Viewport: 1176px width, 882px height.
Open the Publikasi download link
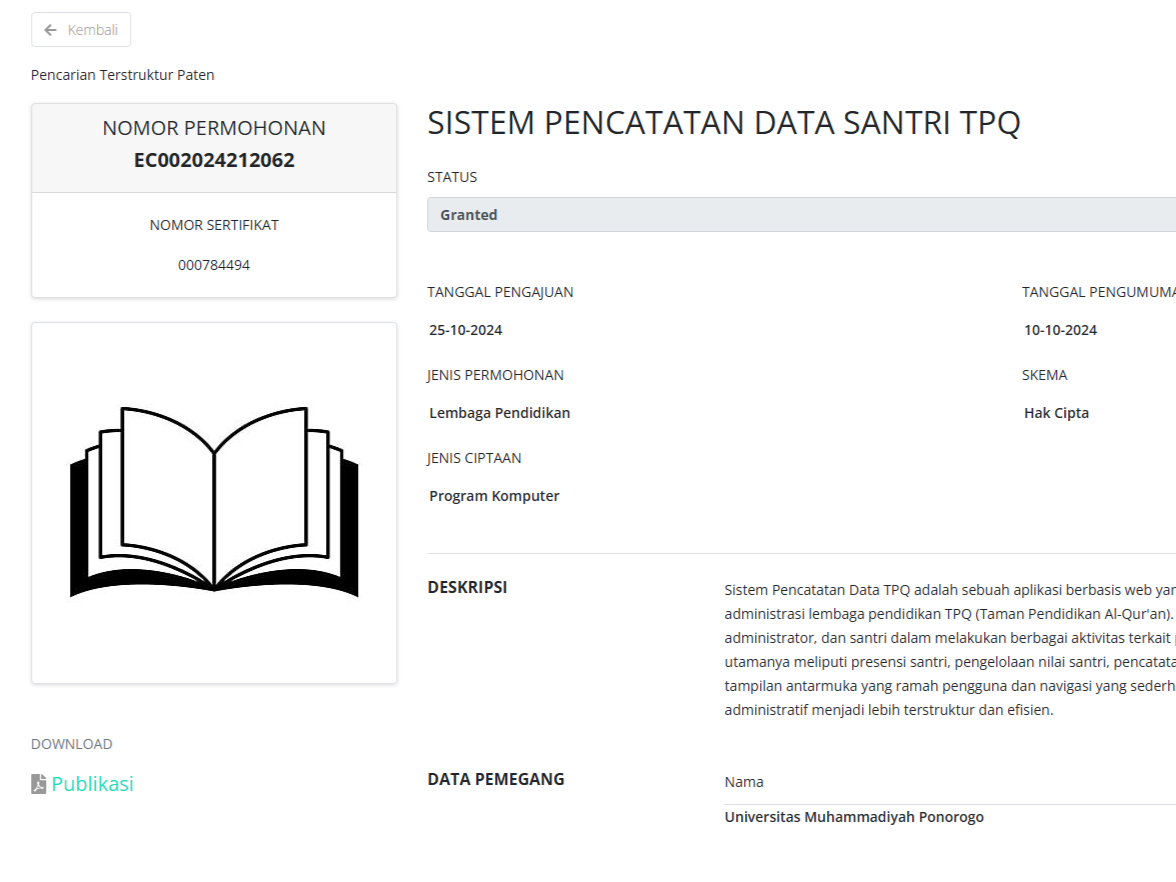coord(90,784)
